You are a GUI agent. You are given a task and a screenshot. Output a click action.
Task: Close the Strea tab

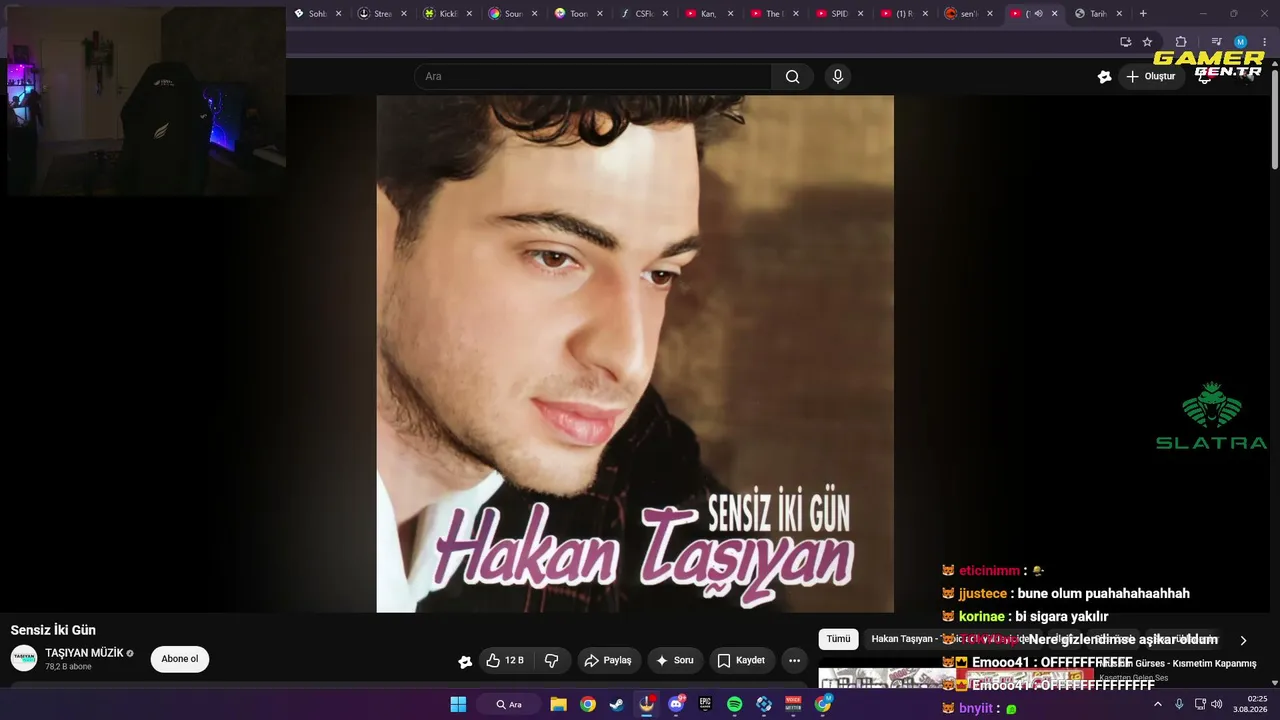[x=404, y=14]
